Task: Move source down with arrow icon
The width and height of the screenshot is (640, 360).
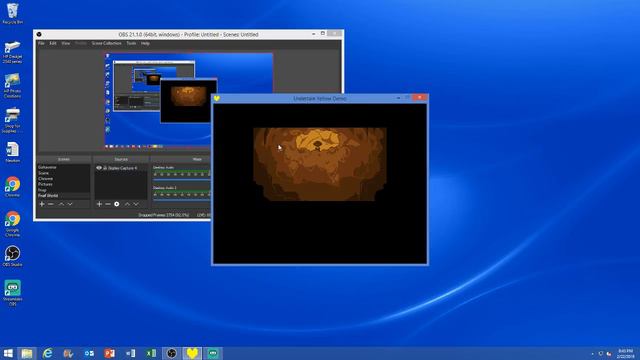Action: [x=136, y=204]
